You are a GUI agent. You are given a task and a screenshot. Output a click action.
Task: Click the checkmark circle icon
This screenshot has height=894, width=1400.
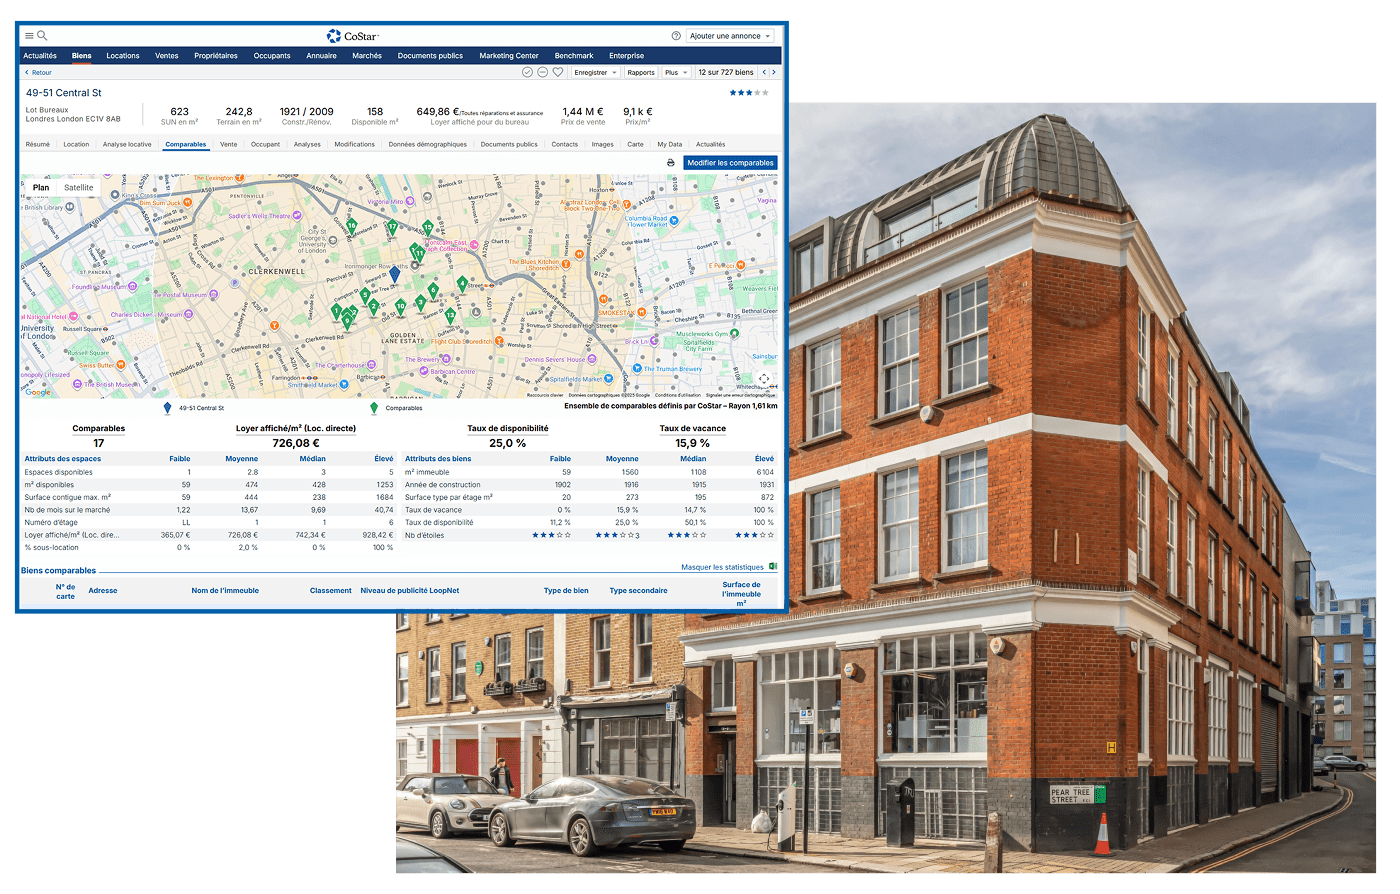528,72
